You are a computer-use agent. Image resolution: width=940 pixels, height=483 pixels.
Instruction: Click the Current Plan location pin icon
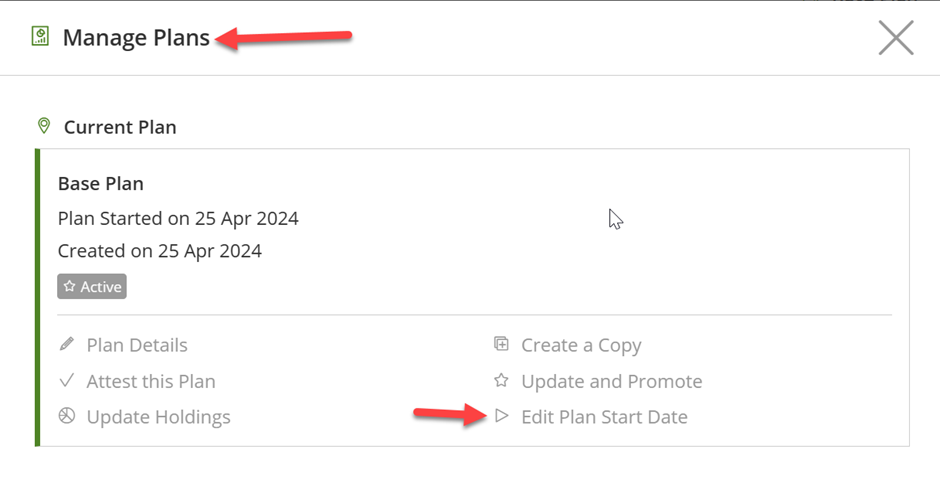pos(44,126)
